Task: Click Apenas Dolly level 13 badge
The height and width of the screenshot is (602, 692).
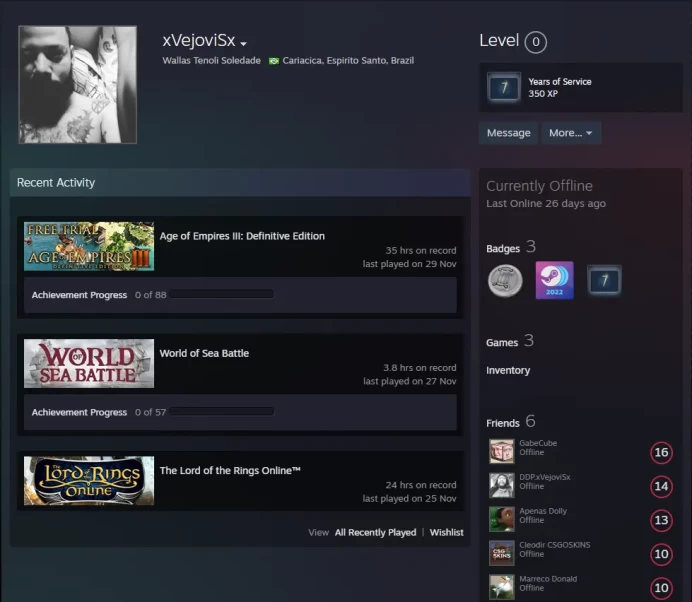Action: tap(661, 520)
